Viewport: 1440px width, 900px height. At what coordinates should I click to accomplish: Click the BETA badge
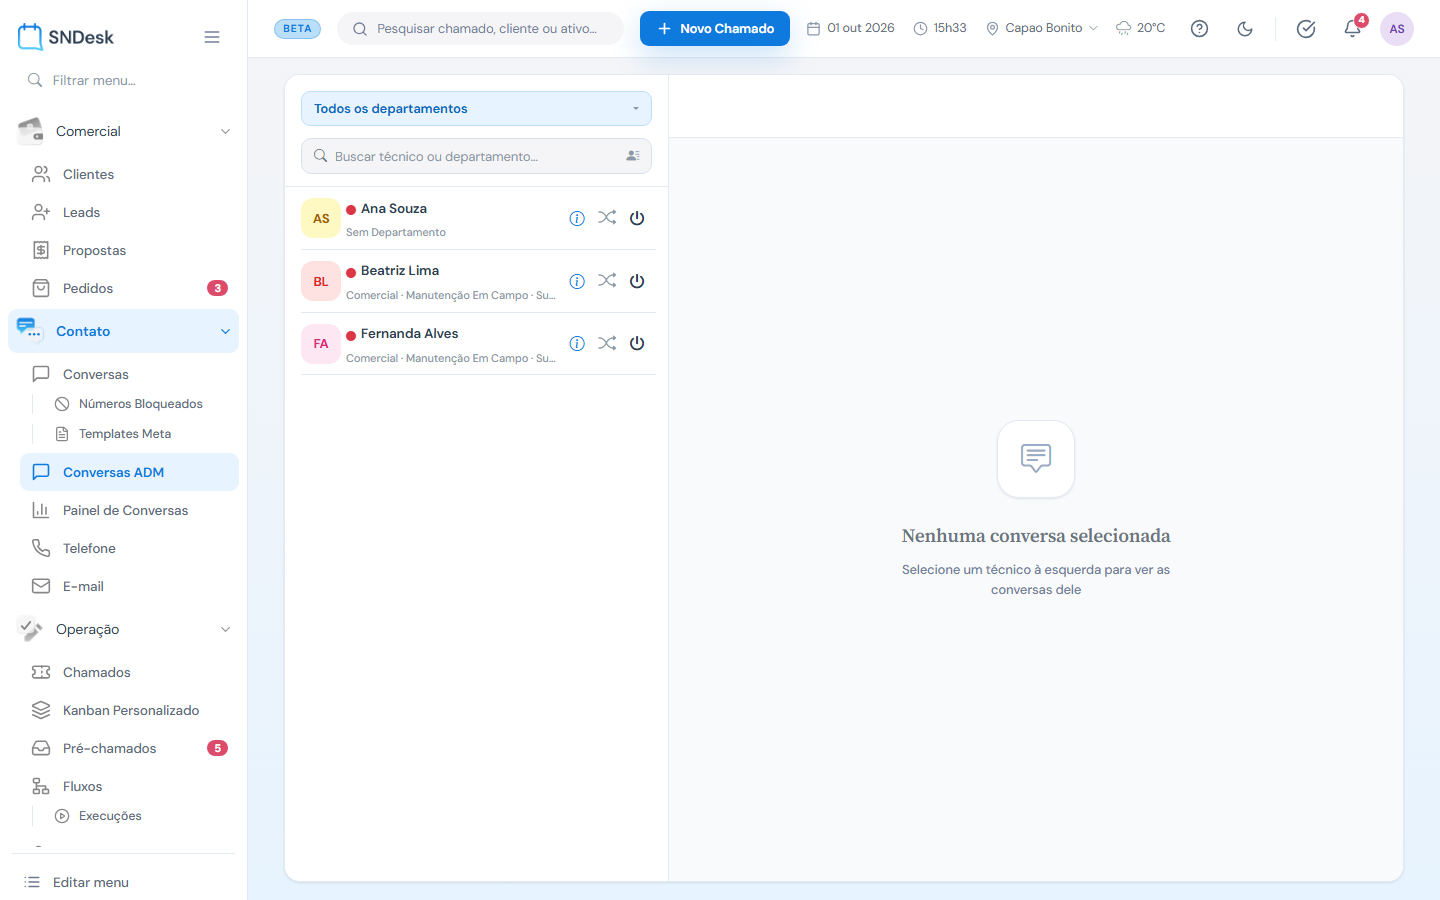coord(297,28)
